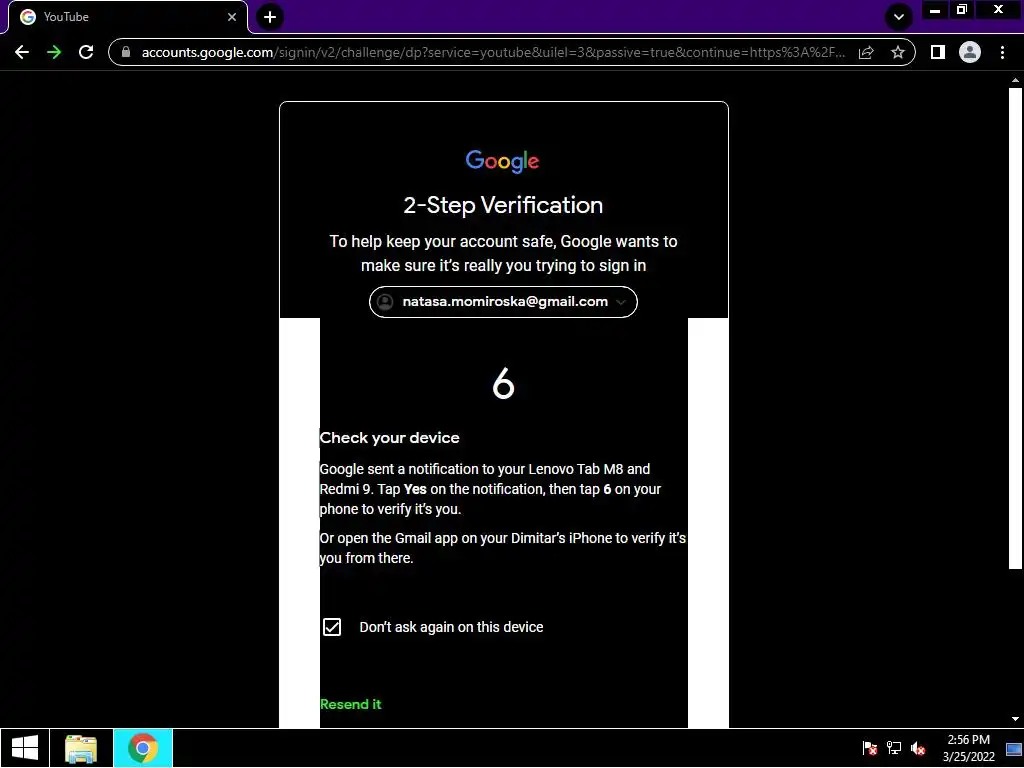Bookmark this page with star icon
This screenshot has width=1024, height=768.
point(898,52)
